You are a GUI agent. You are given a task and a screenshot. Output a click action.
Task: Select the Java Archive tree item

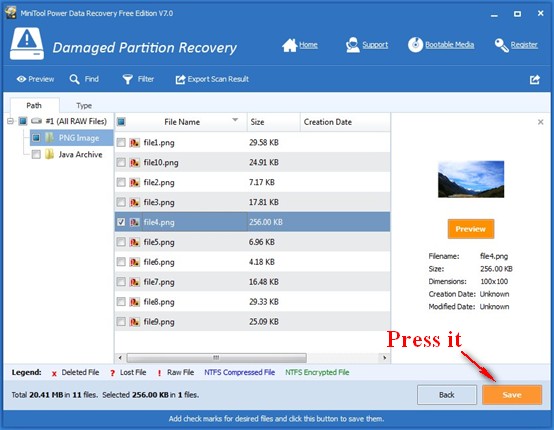click(80, 154)
